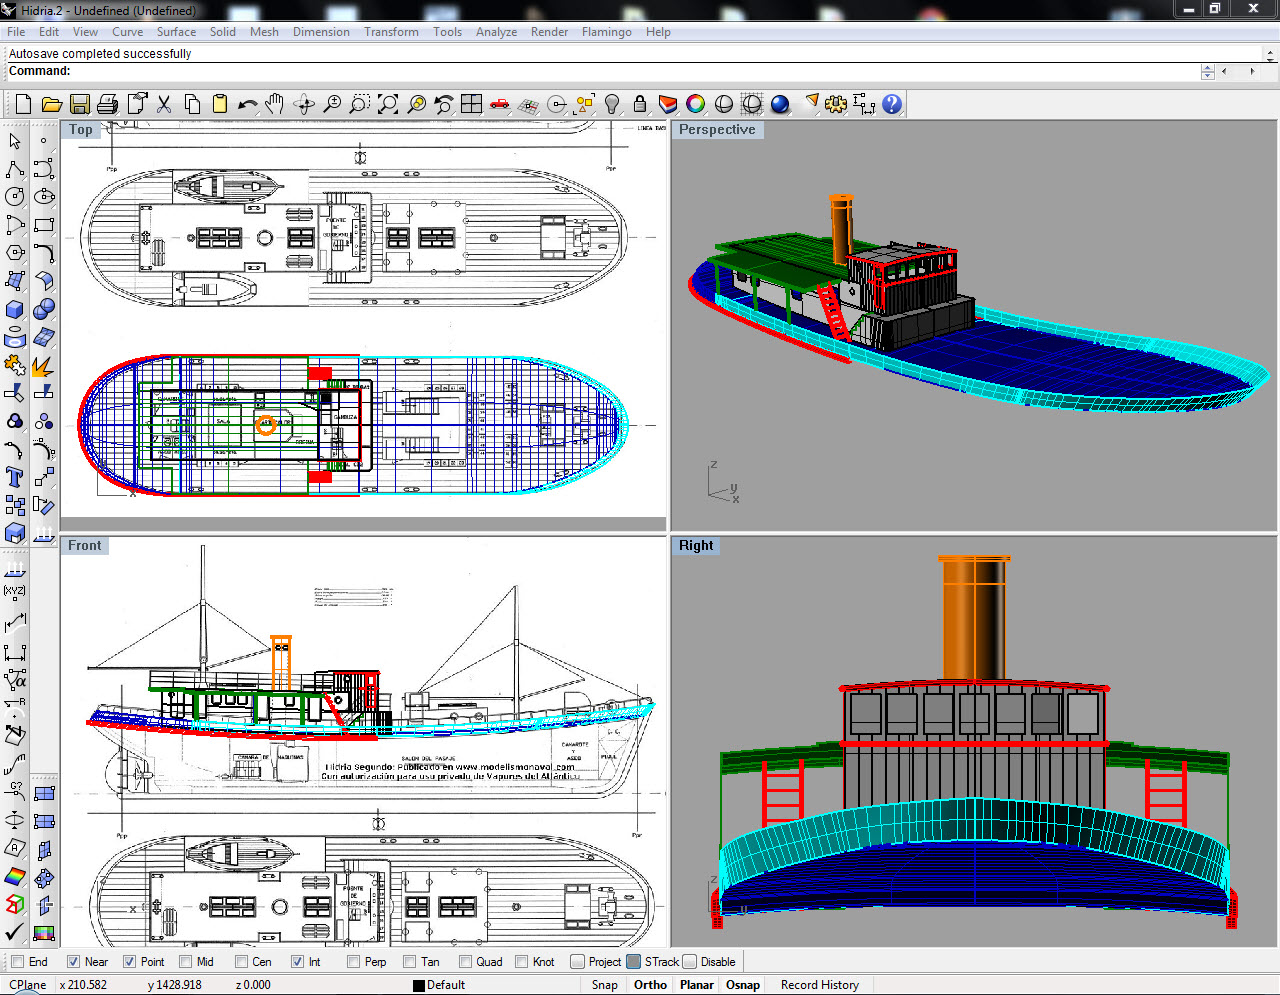Open the Dimension menu
1280x995 pixels.
point(321,32)
